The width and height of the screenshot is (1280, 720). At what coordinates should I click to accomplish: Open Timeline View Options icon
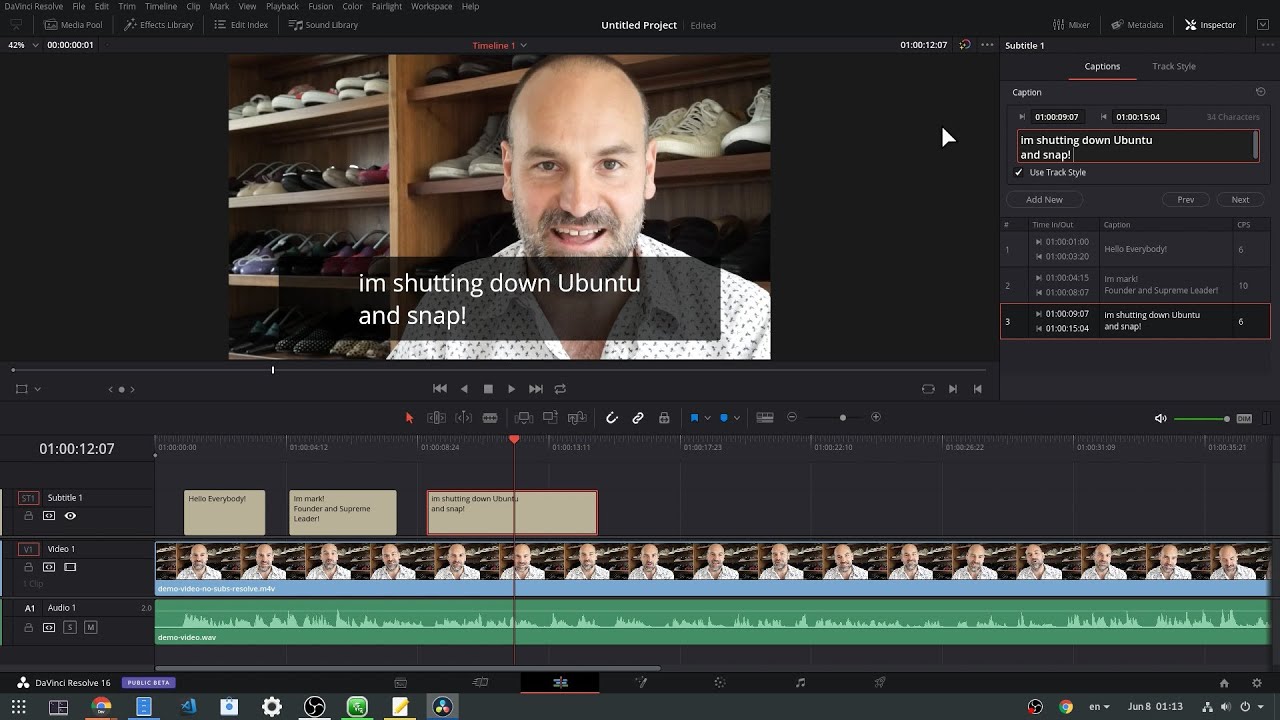[x=765, y=418]
